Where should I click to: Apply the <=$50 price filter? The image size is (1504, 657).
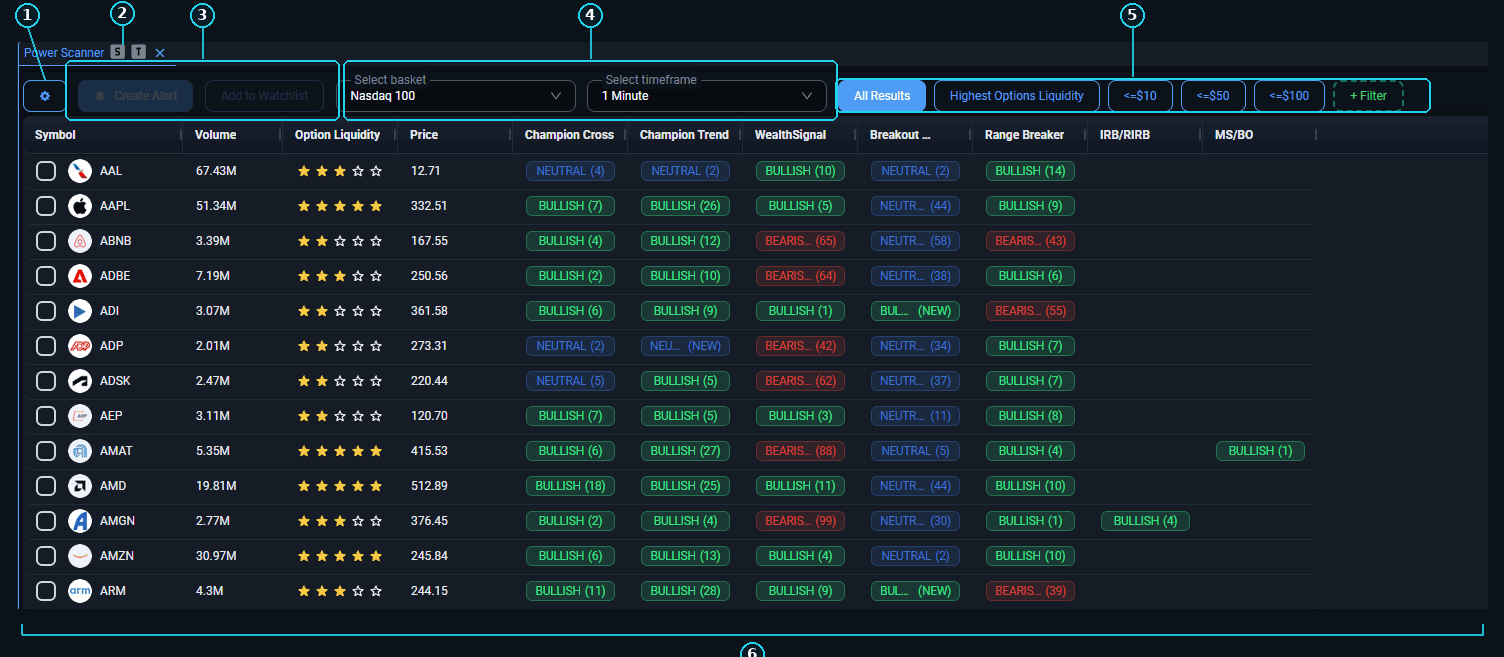(x=1213, y=96)
